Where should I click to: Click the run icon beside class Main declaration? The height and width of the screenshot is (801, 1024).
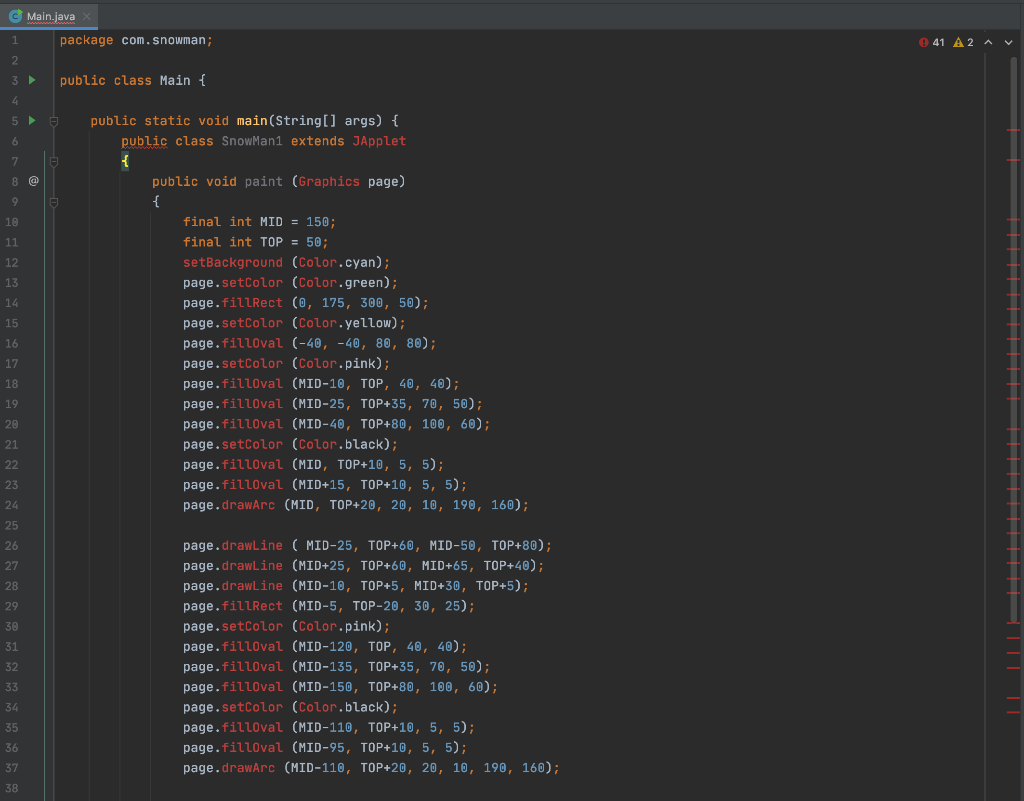click(x=30, y=80)
